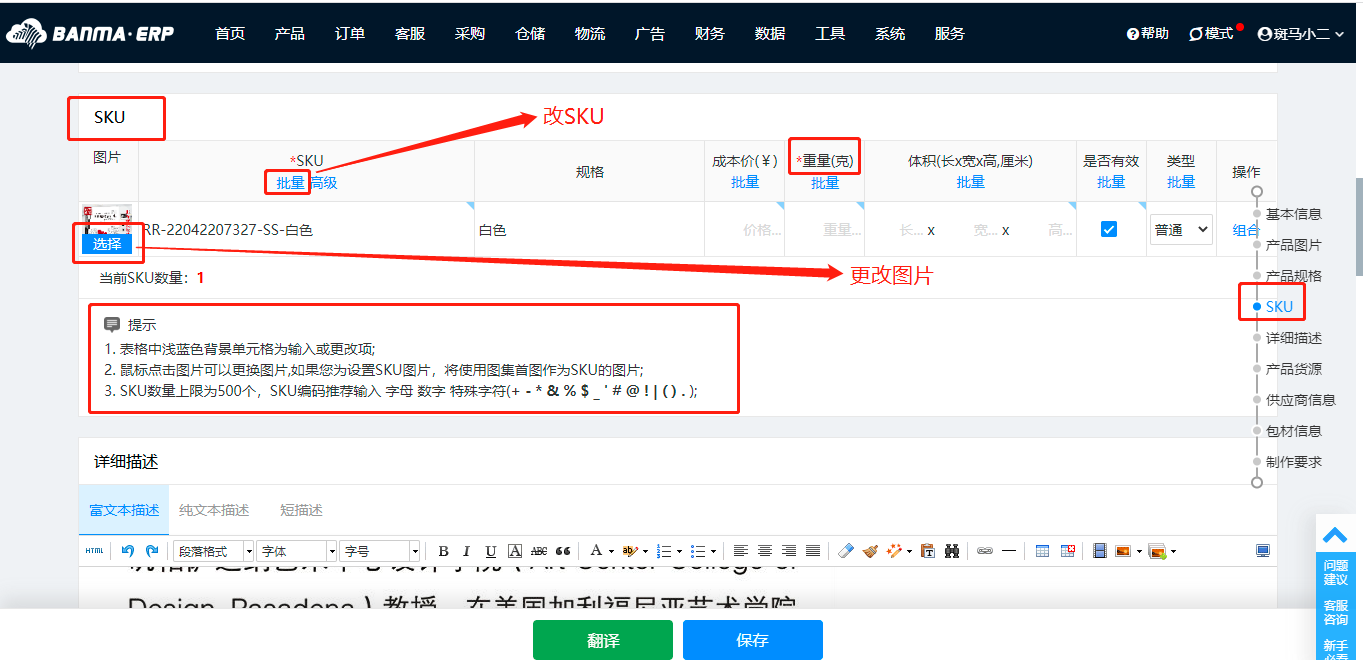Viewport: 1363px width, 660px height.
Task: Add a border around the characters
Action: (x=515, y=551)
